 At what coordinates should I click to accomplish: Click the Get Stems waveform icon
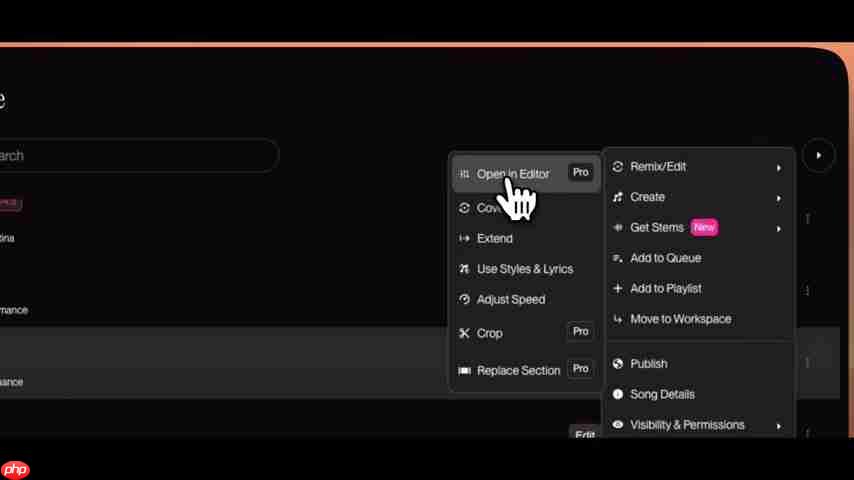(618, 228)
